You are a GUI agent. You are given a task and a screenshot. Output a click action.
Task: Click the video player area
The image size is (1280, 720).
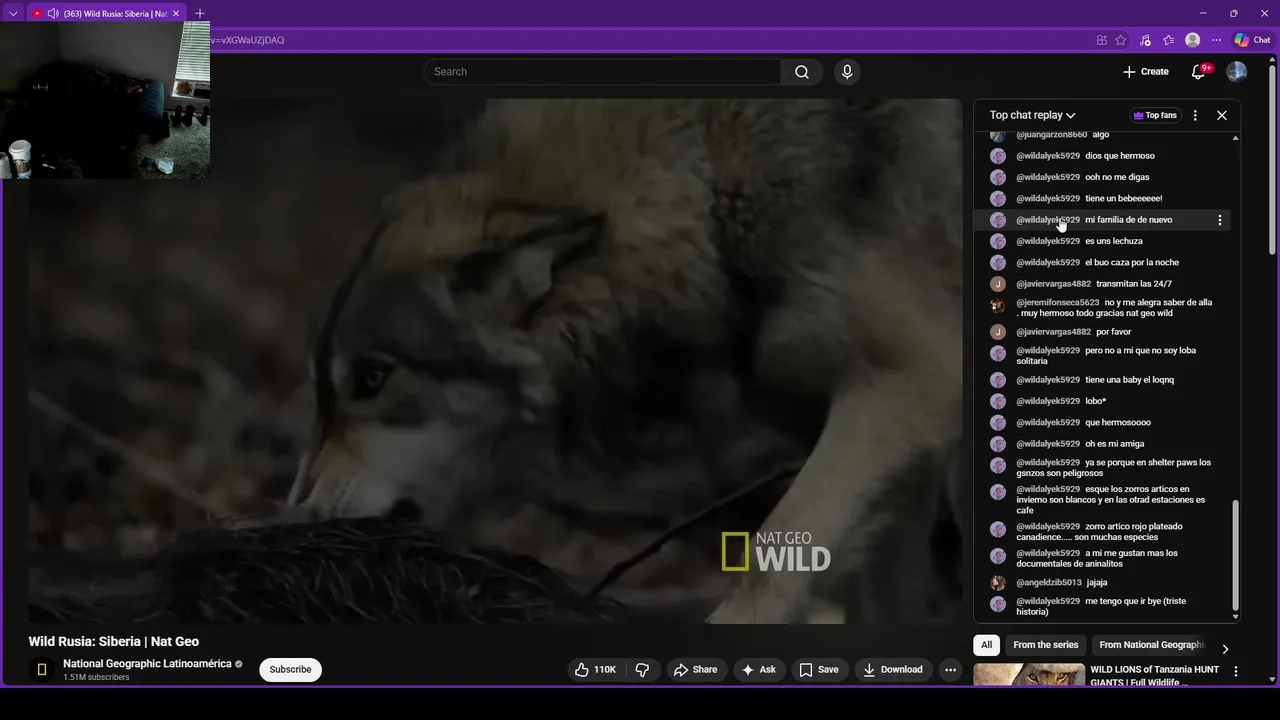point(495,360)
